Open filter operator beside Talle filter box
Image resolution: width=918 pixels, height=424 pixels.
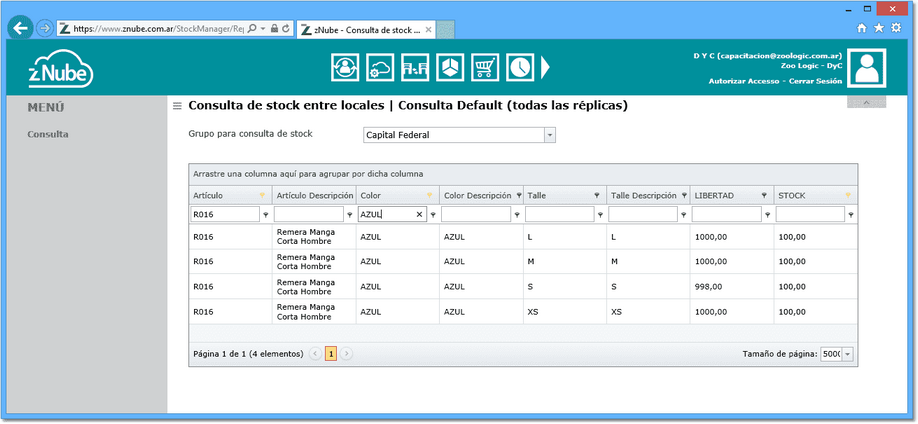tap(601, 215)
